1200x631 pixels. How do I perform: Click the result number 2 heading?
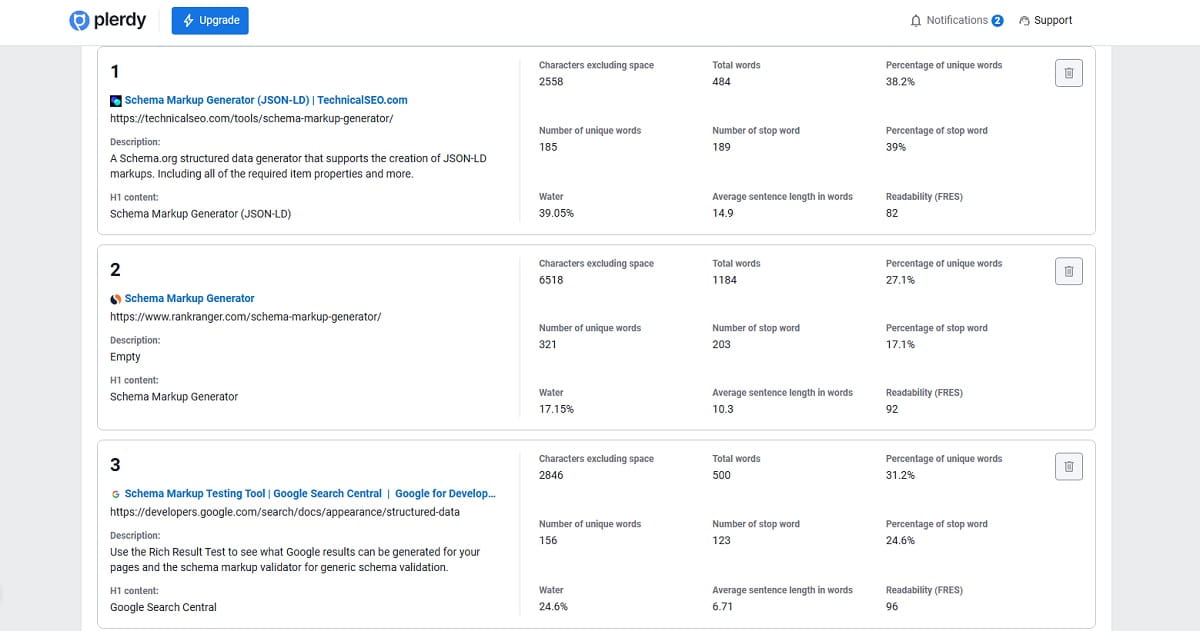pos(114,269)
